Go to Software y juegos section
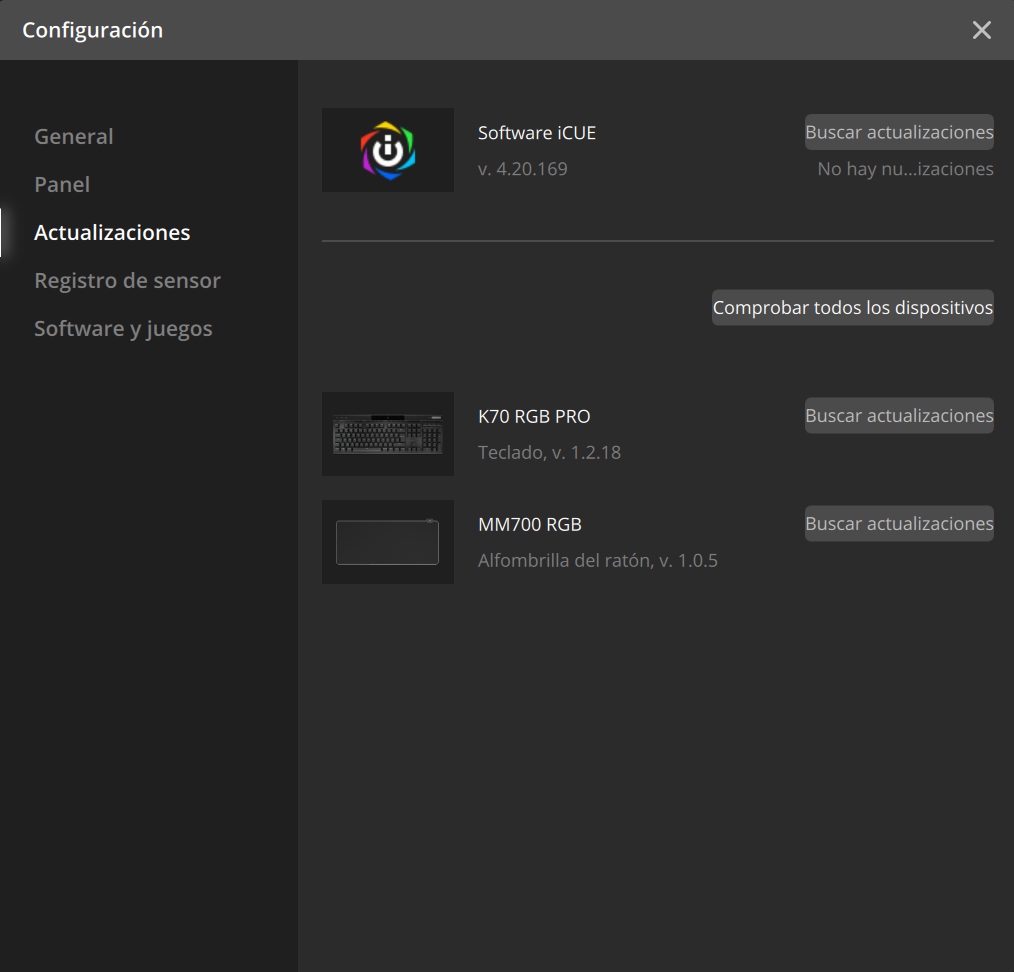The image size is (1014, 972). click(123, 329)
